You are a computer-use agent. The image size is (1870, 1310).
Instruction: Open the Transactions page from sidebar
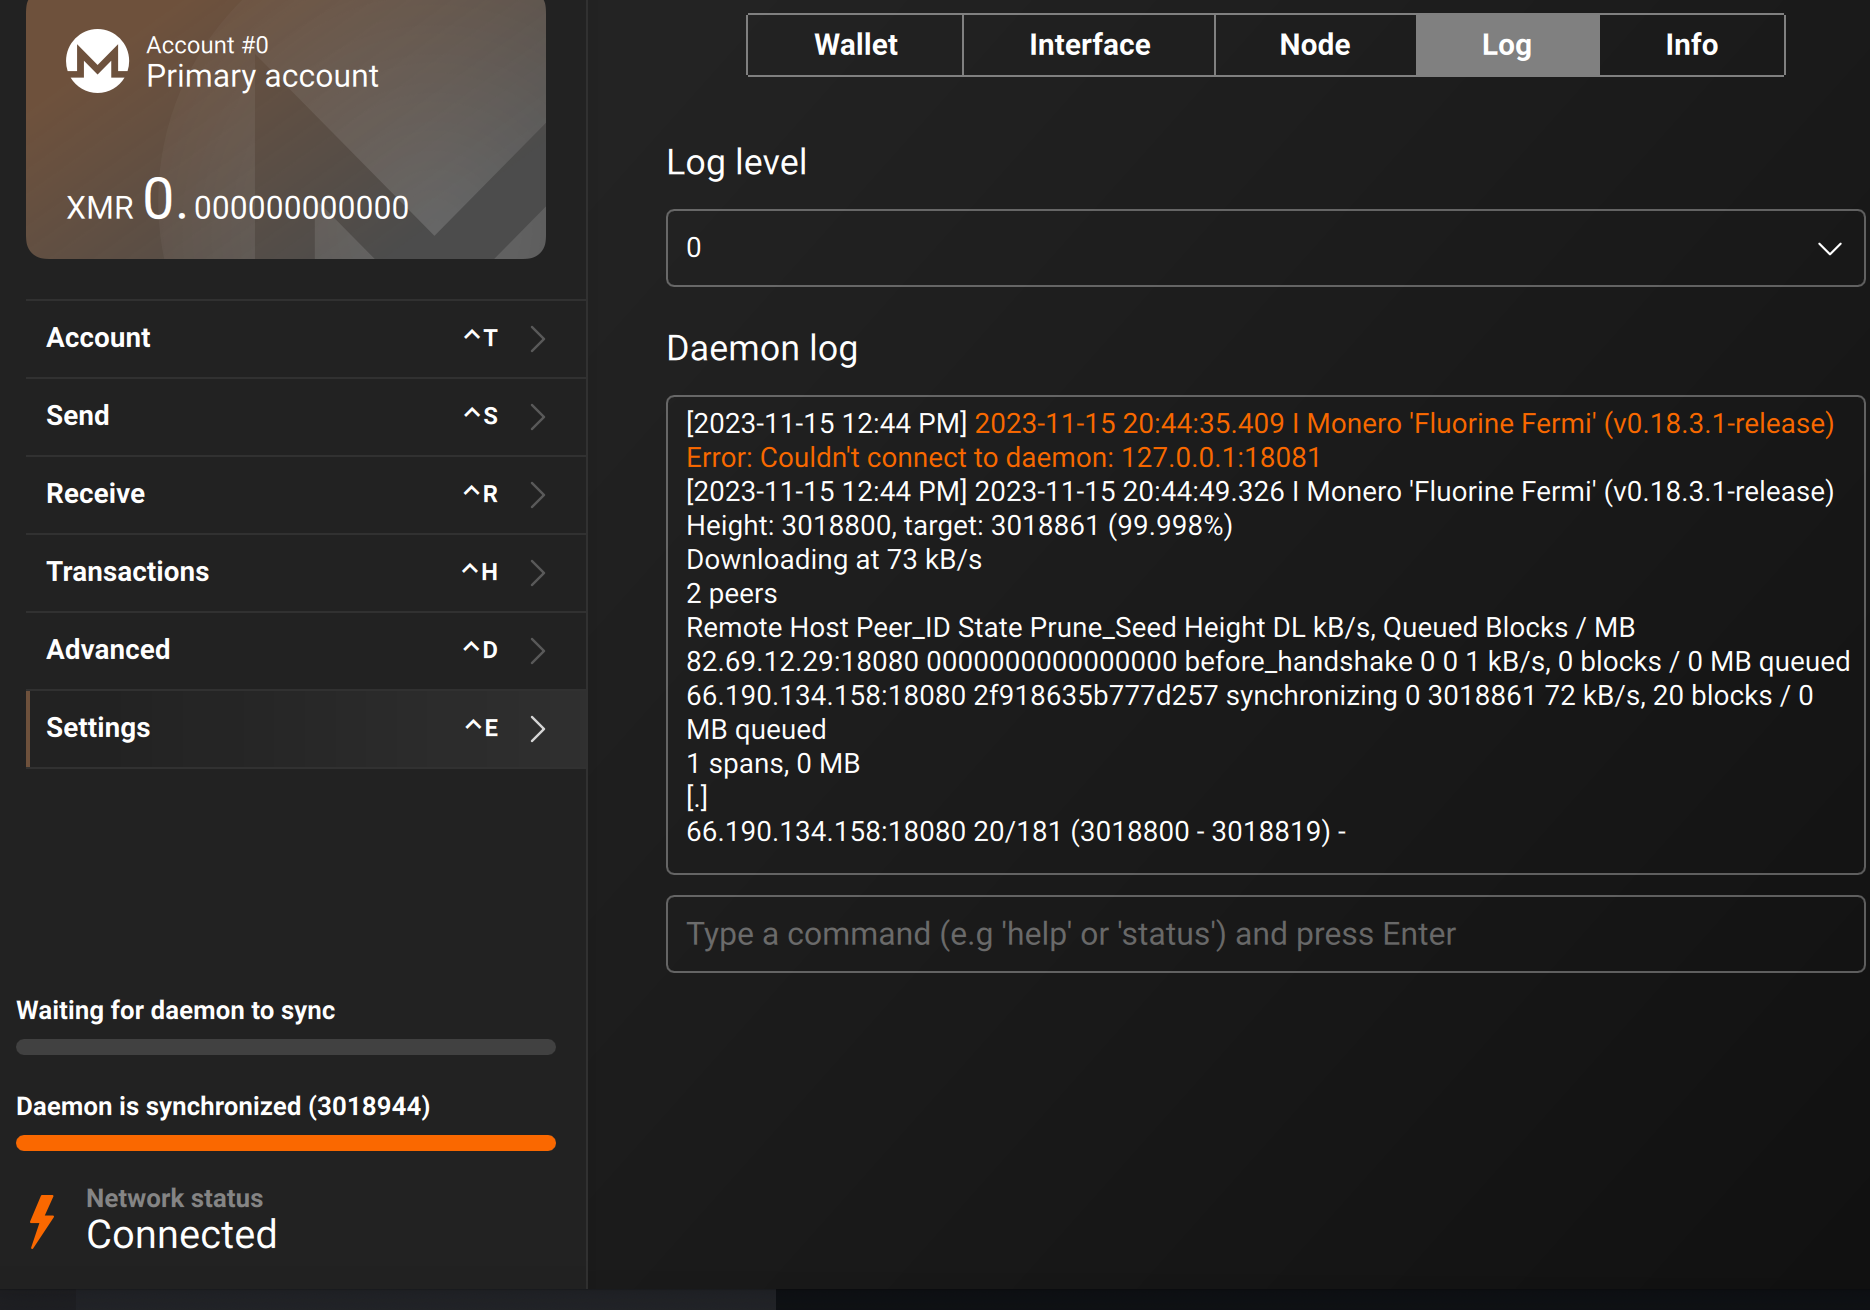(128, 572)
